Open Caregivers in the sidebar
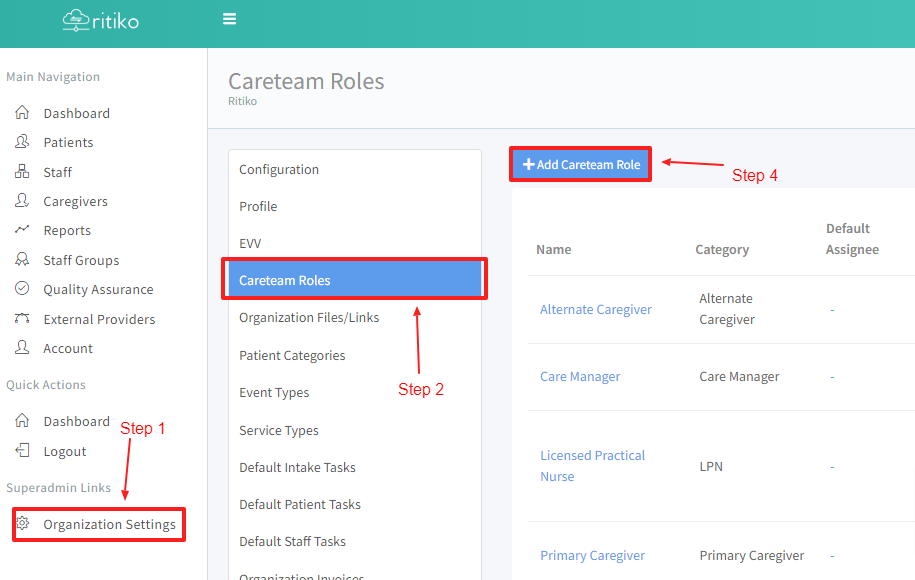915x580 pixels. tap(75, 201)
